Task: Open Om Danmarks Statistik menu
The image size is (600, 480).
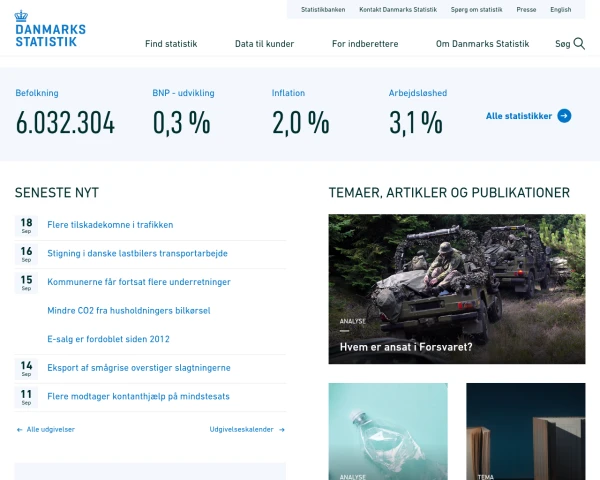Action: (x=483, y=44)
